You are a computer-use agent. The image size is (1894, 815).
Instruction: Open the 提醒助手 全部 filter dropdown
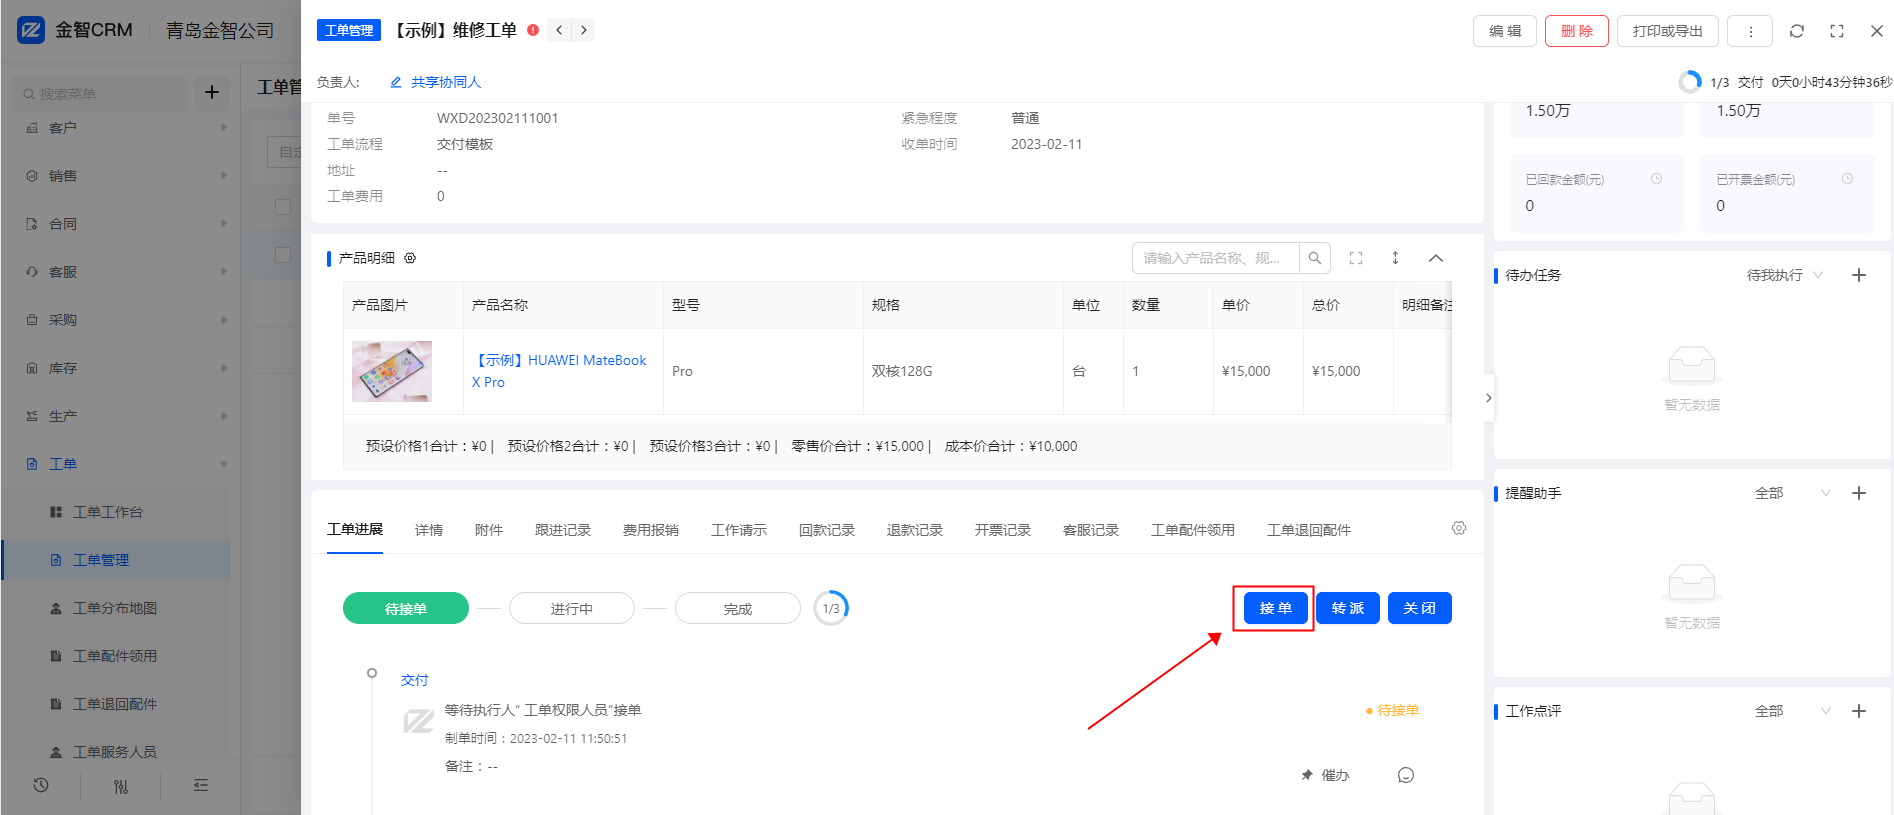[1793, 493]
